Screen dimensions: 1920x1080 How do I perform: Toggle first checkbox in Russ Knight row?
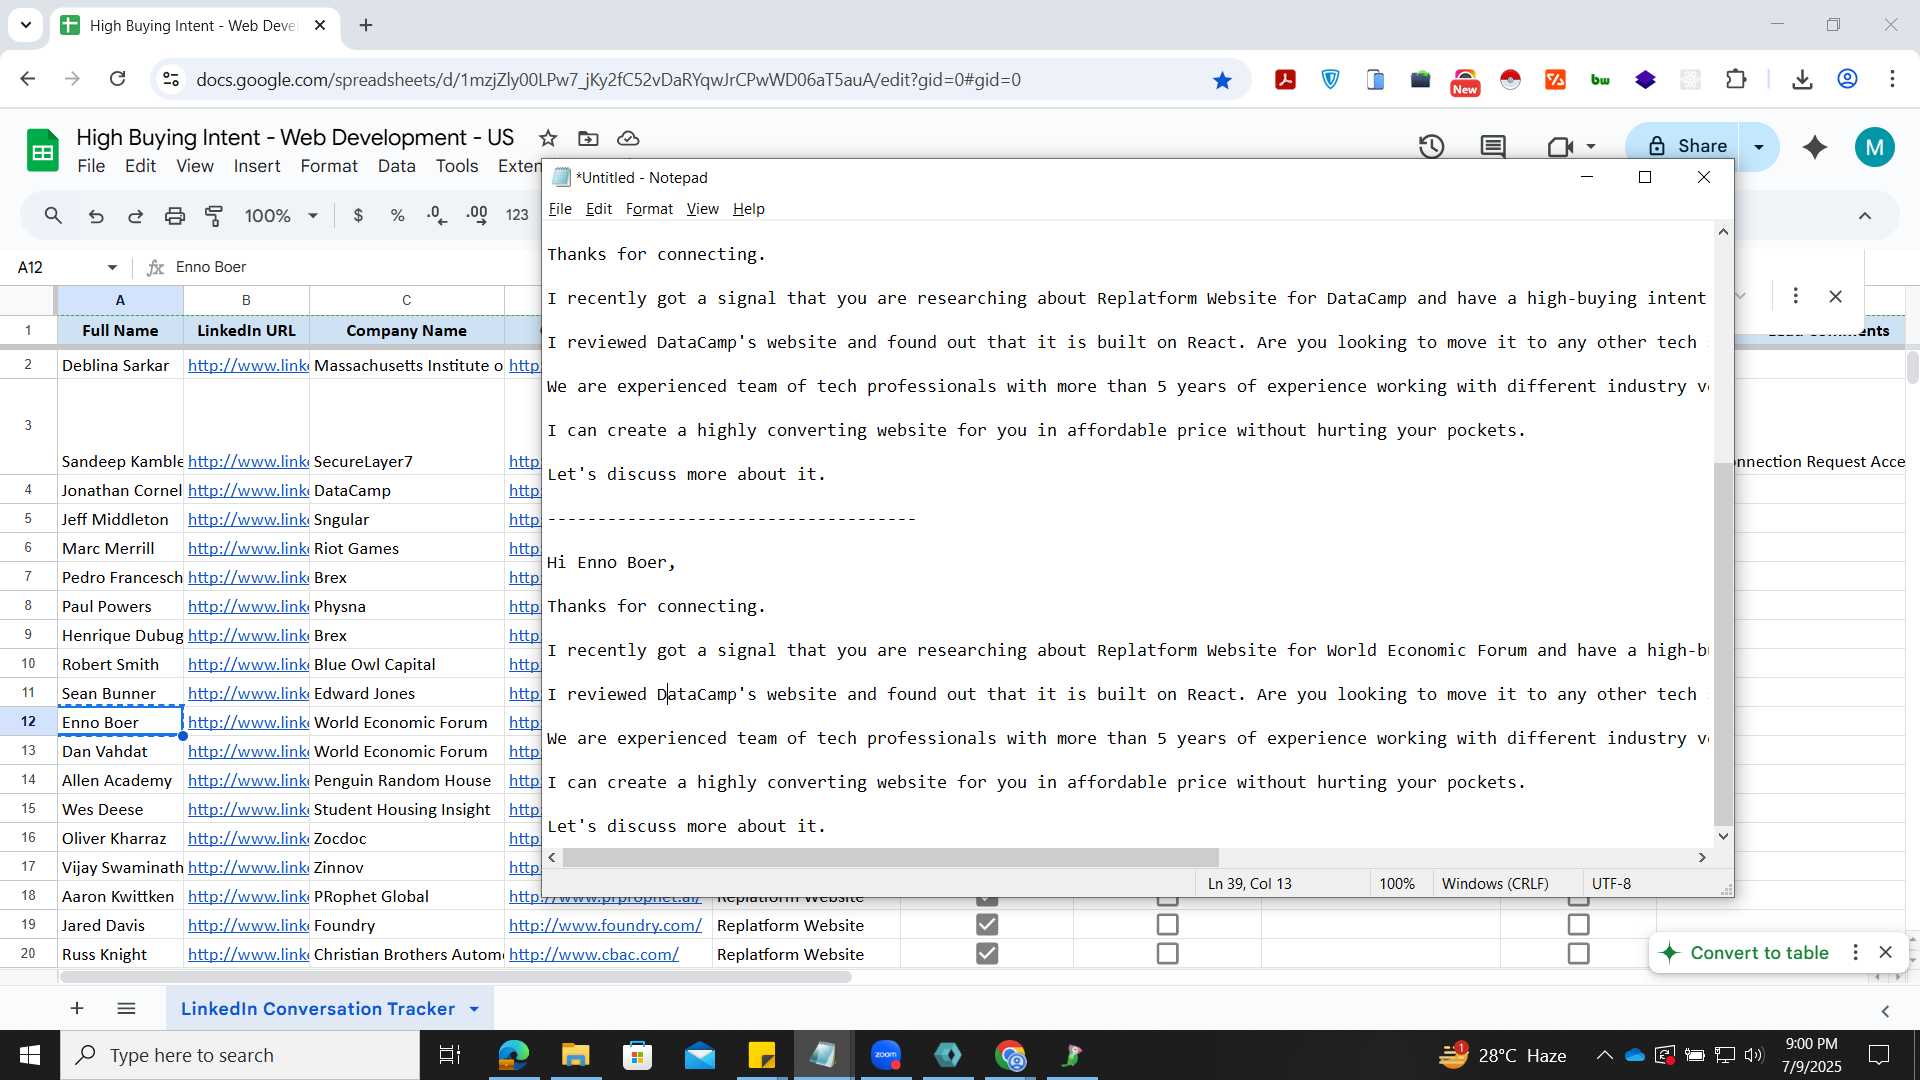[x=987, y=954]
